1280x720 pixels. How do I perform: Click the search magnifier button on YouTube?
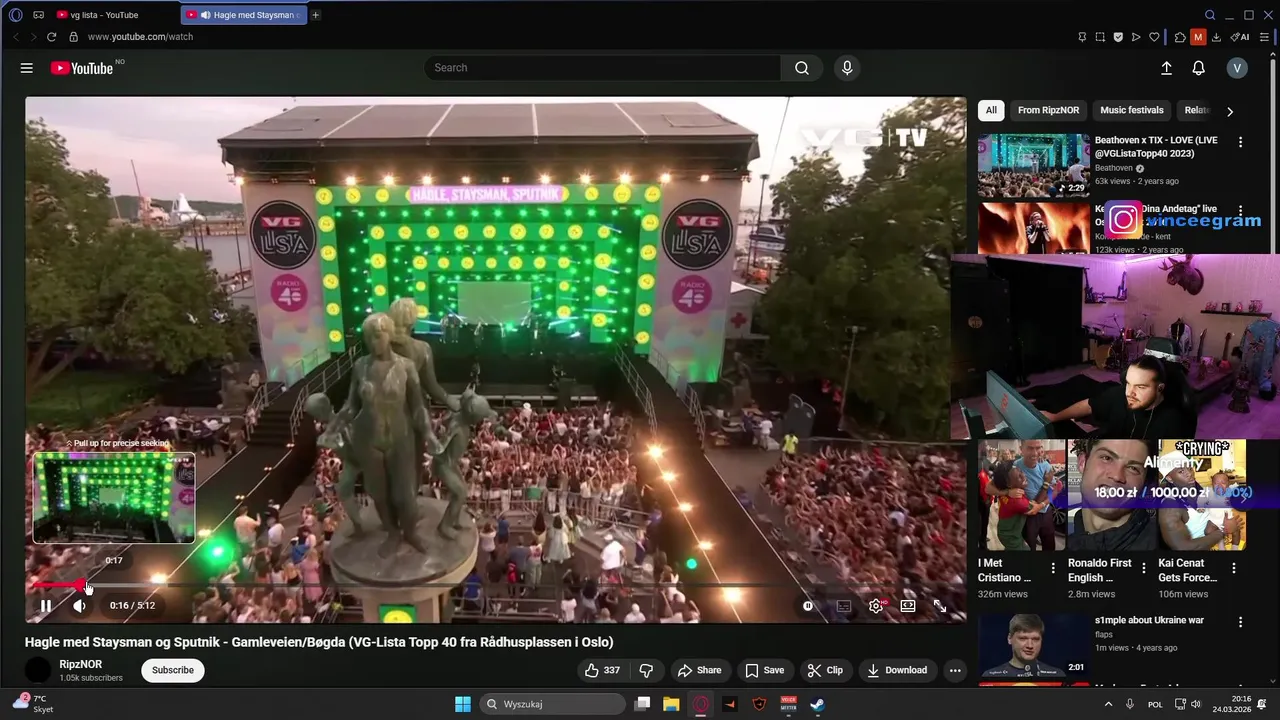coord(802,68)
